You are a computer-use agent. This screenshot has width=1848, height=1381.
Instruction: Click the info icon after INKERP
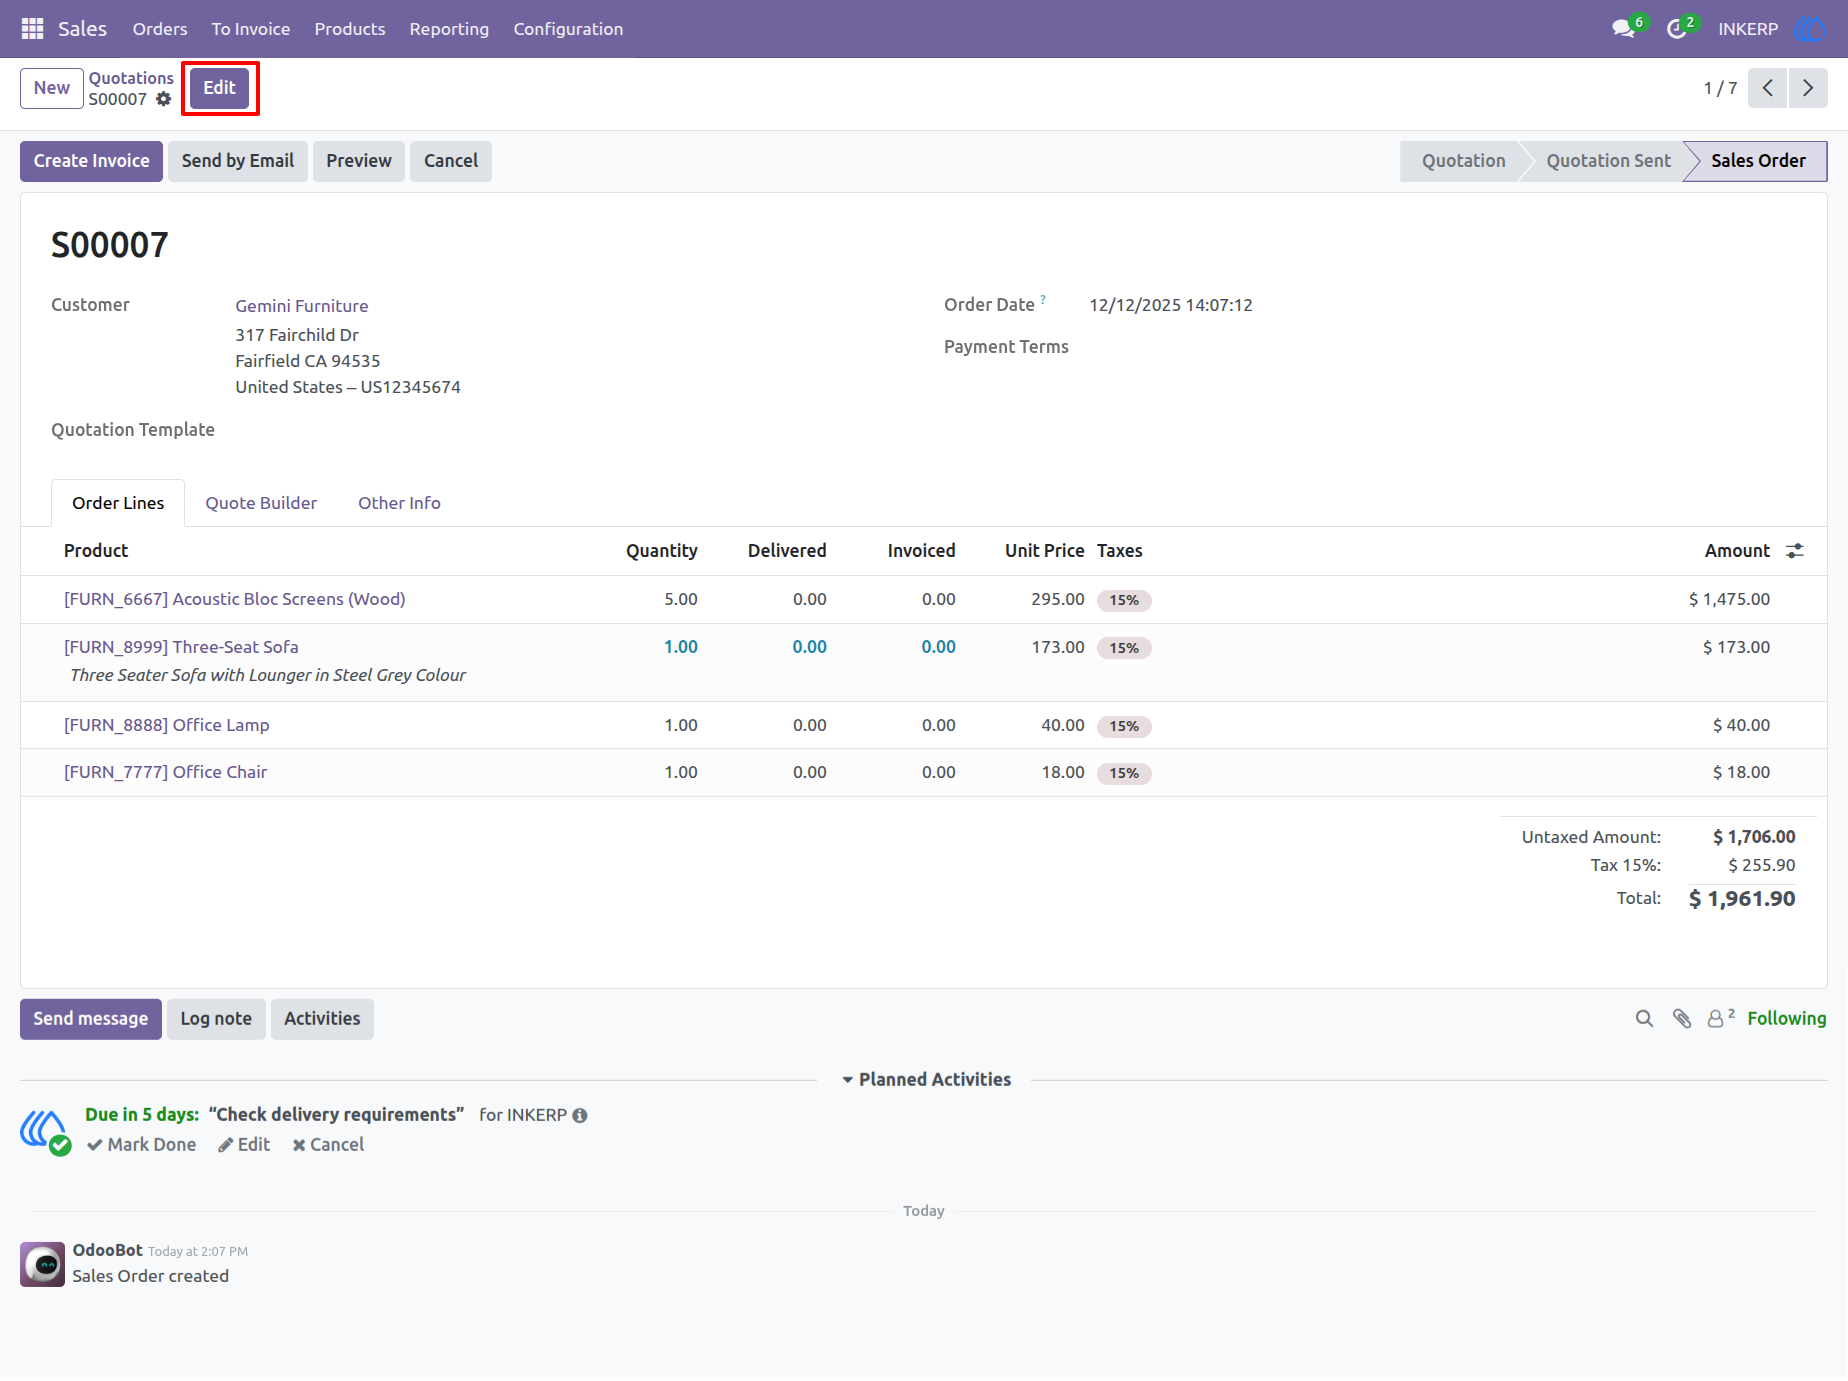(x=580, y=1116)
